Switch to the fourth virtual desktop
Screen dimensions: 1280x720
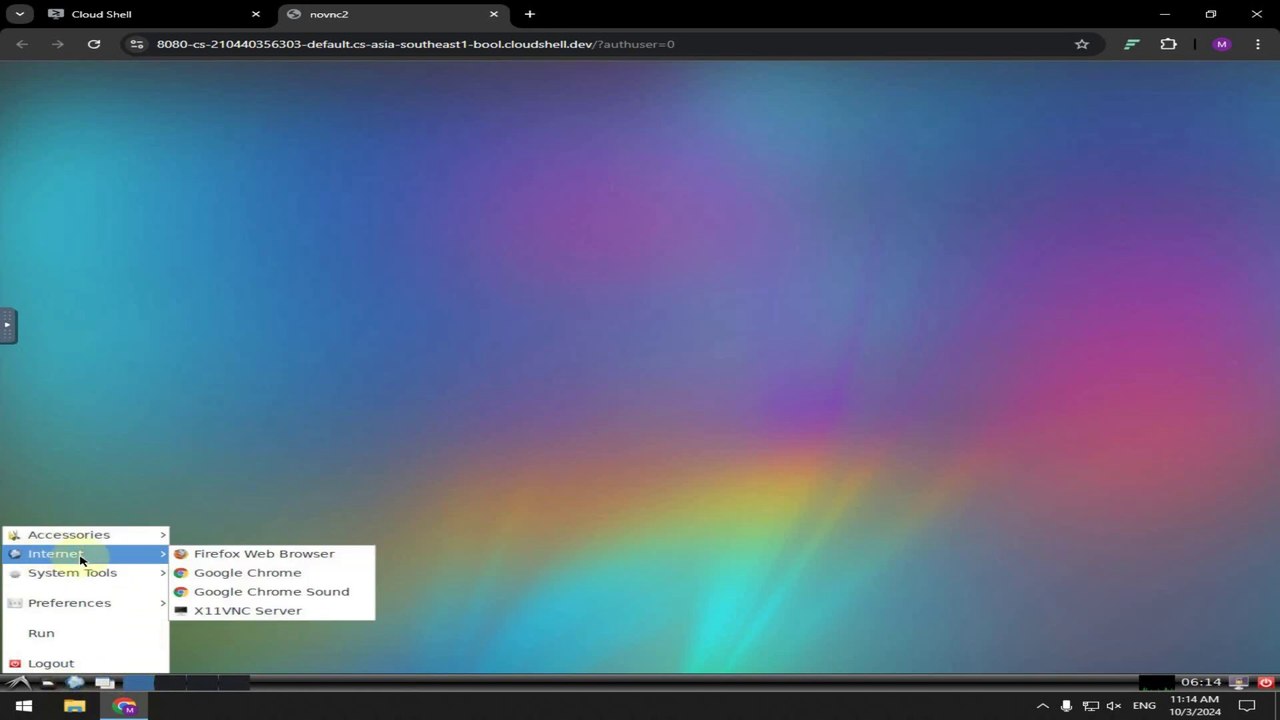pyautogui.click(x=234, y=683)
